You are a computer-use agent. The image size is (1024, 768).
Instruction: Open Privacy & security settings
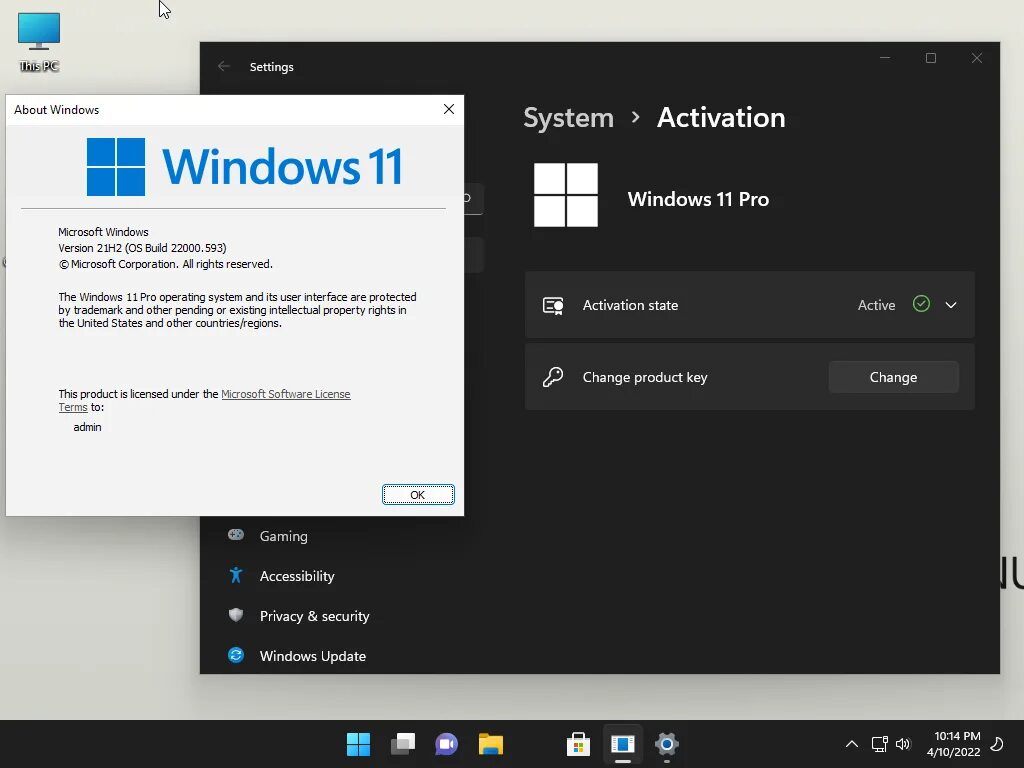(314, 616)
